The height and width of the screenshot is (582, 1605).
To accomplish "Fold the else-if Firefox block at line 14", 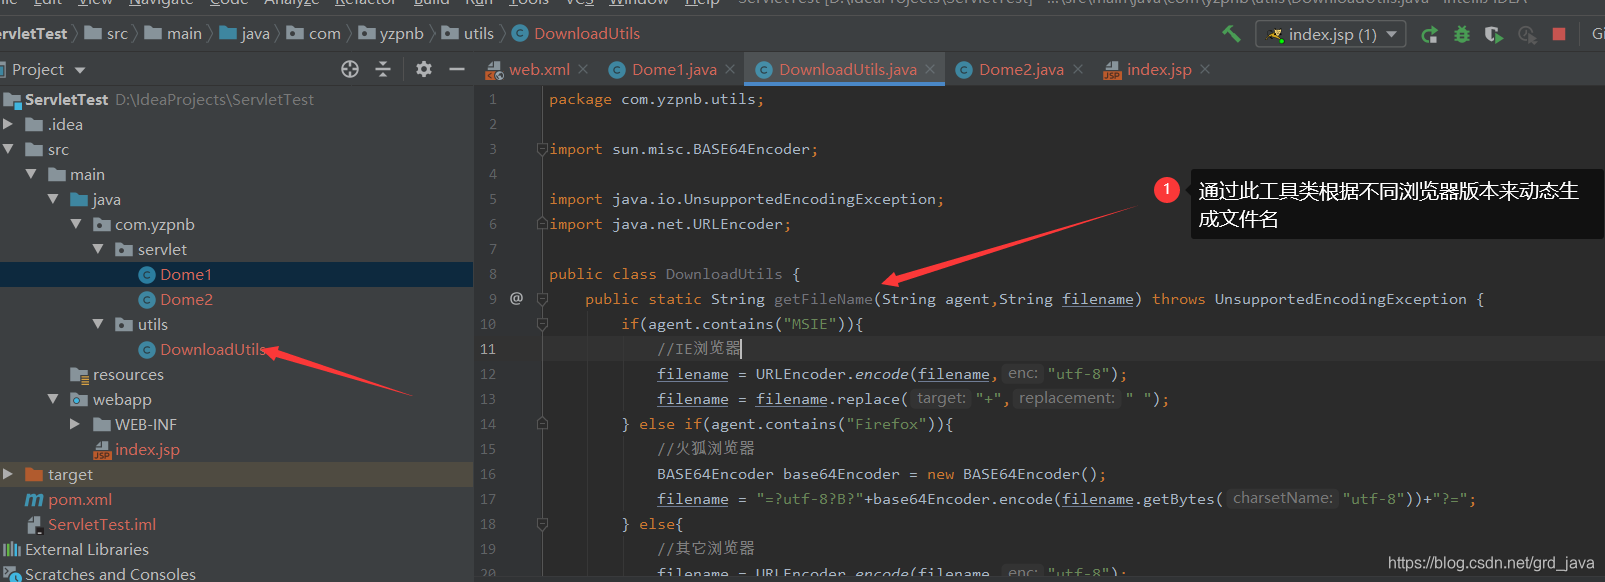I will [542, 424].
